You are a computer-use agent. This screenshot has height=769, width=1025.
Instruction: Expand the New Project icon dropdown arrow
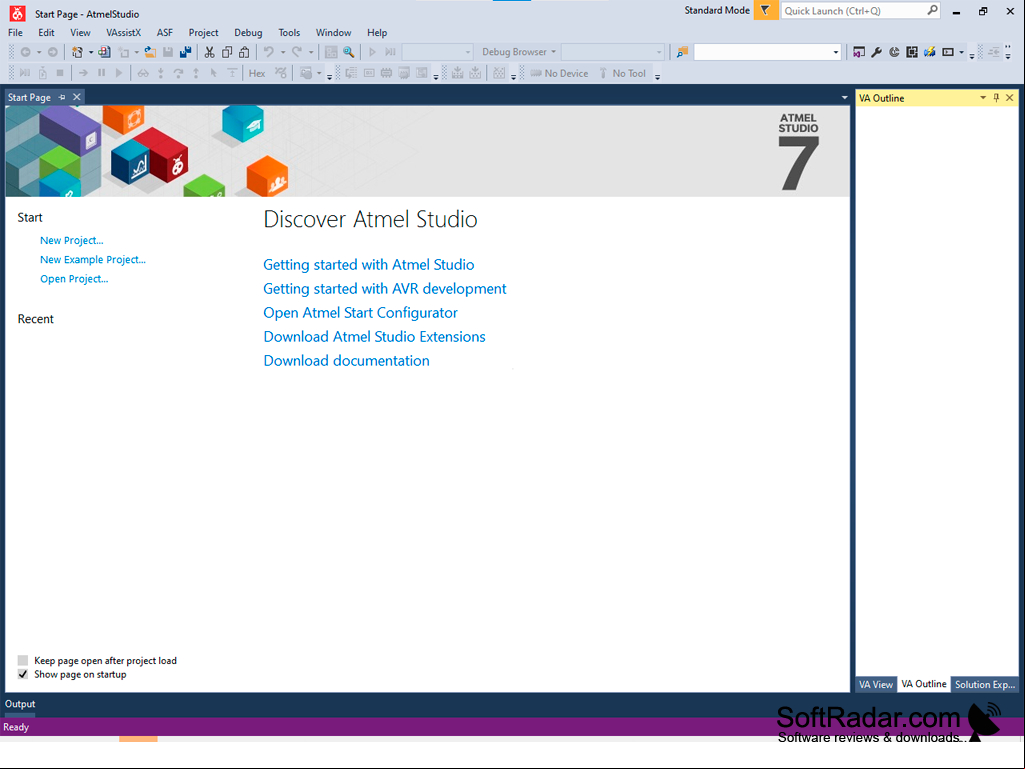[x=90, y=52]
